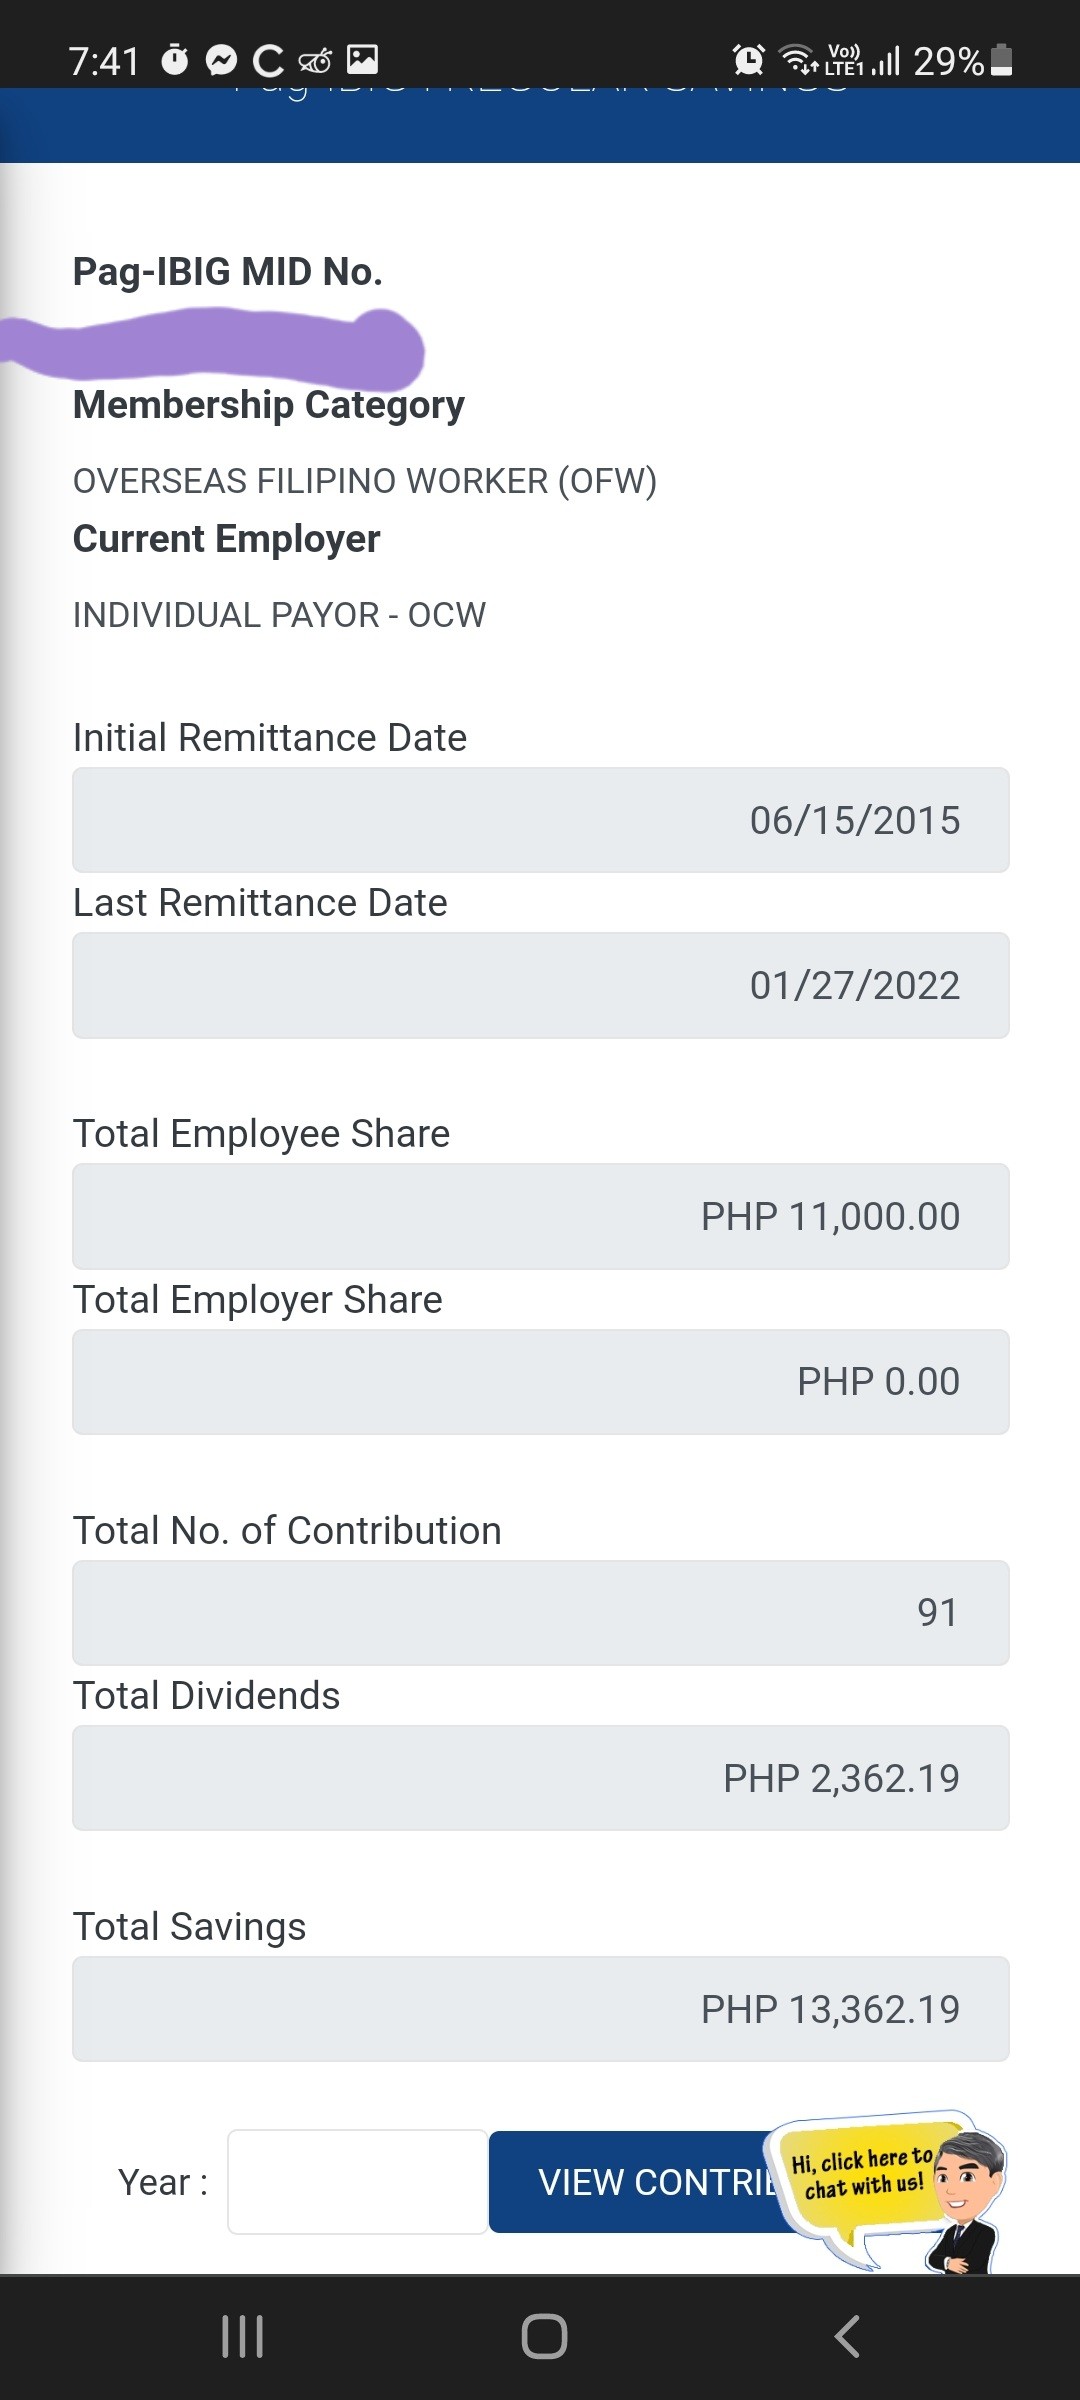Screen dimensions: 1080x2400
Task: Tap the Wi-Fi signal status icon
Action: coord(797,60)
